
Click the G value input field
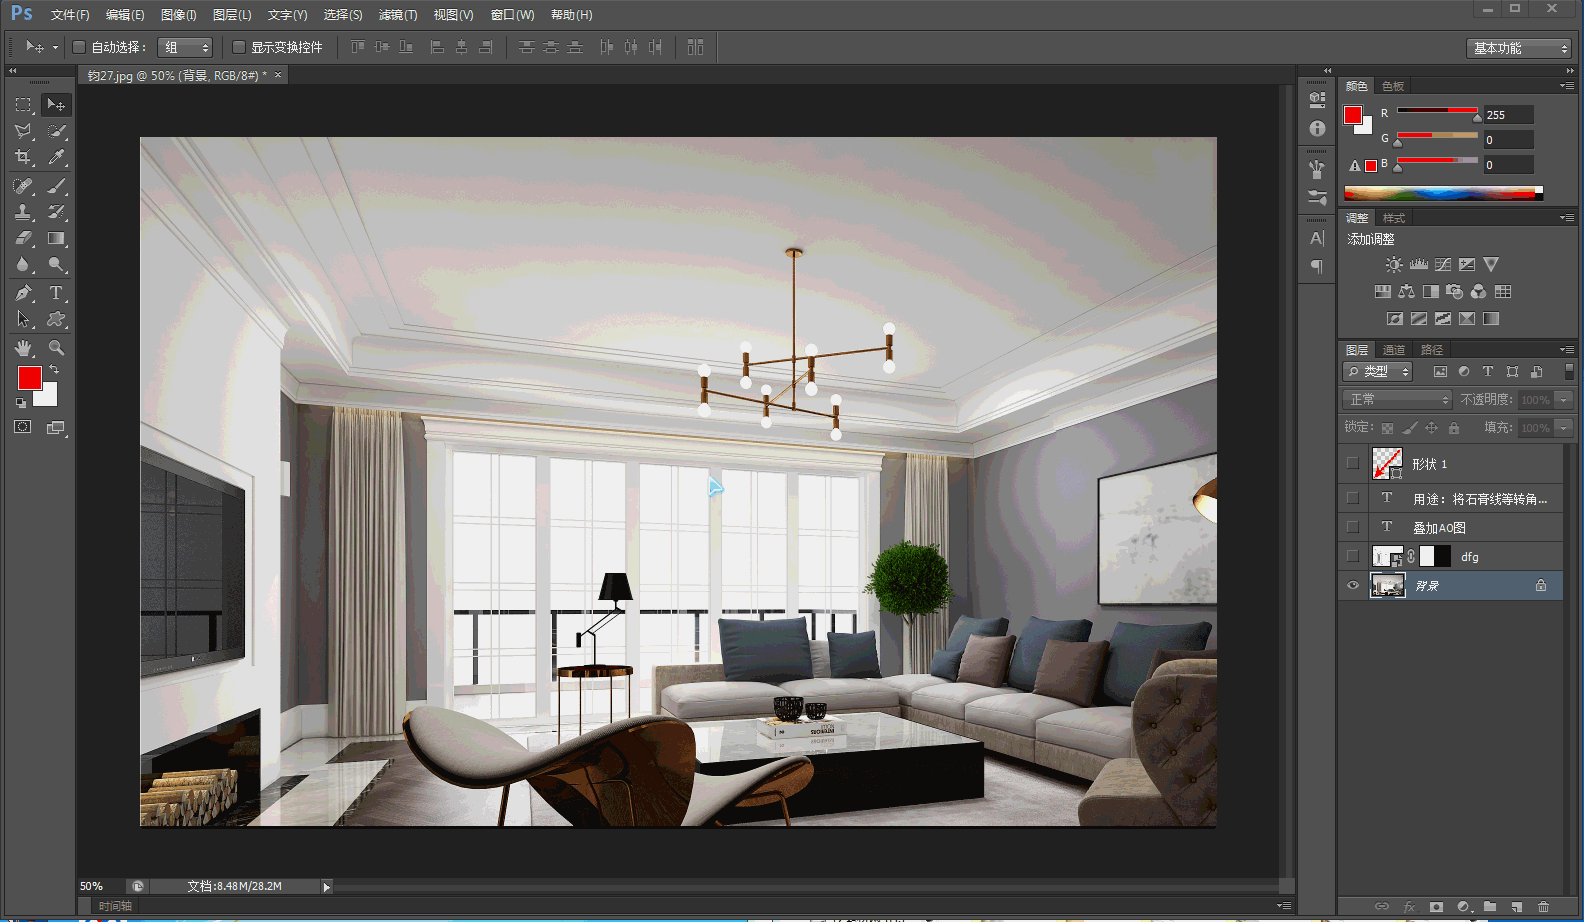tap(1508, 140)
